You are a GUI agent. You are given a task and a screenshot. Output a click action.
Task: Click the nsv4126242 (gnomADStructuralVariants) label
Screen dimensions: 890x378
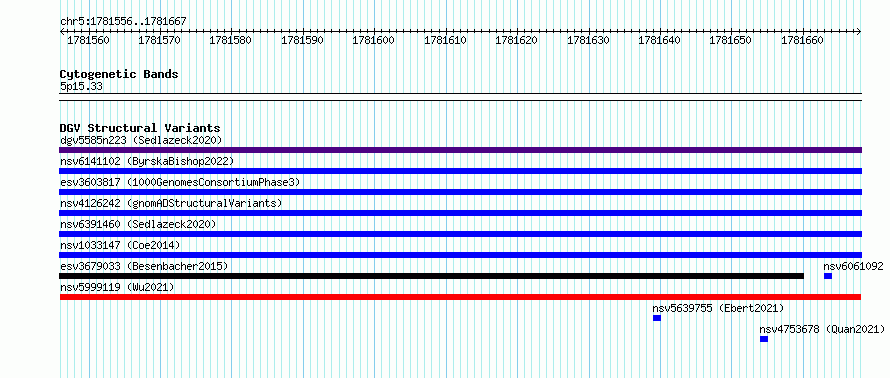click(171, 203)
